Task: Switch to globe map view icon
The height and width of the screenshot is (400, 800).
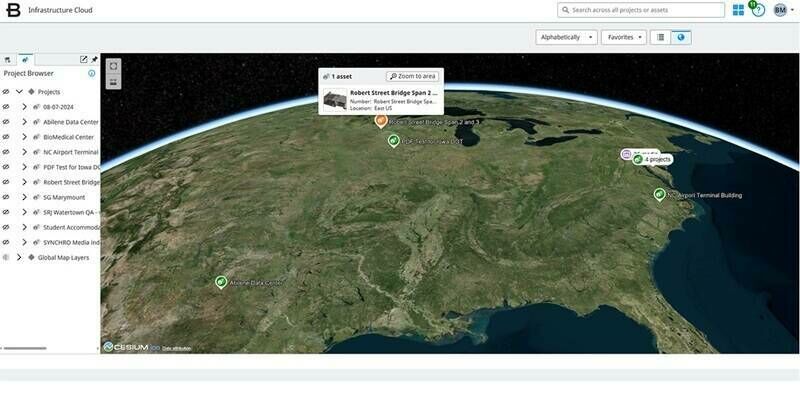Action: [681, 37]
